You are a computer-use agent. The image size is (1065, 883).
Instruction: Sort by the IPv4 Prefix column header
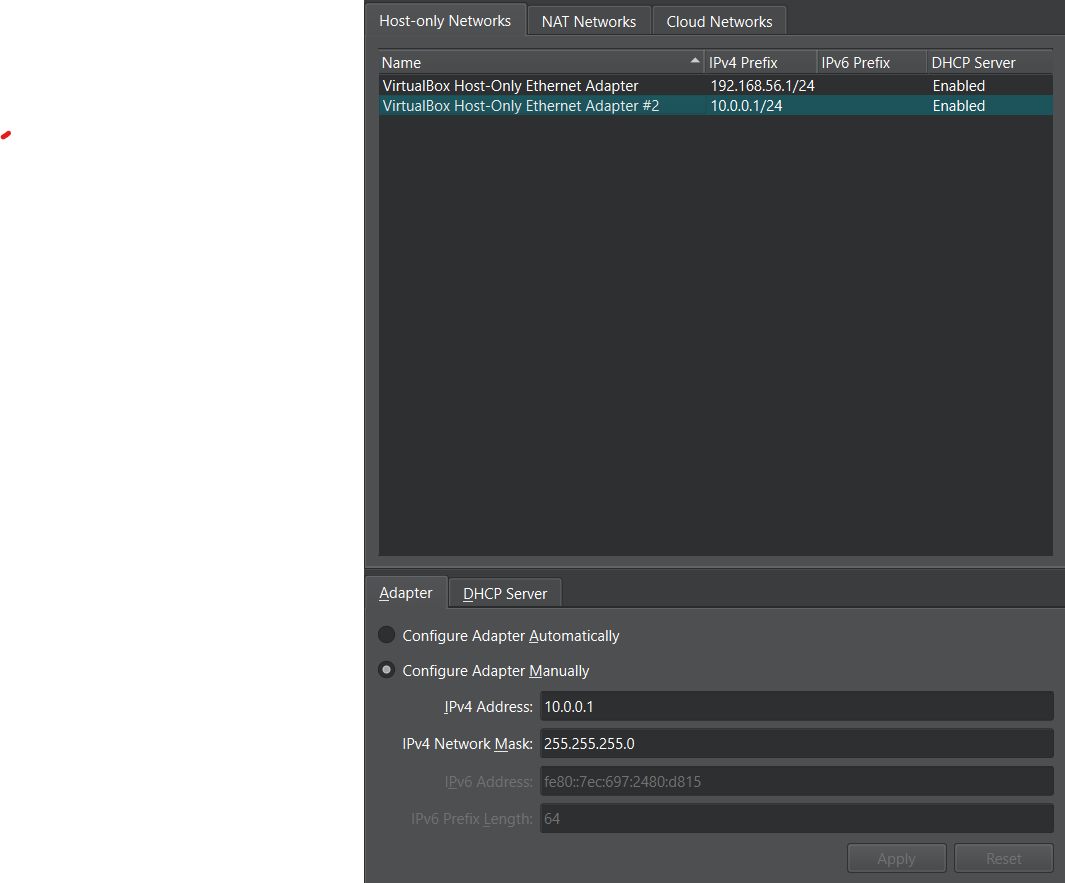coord(760,62)
